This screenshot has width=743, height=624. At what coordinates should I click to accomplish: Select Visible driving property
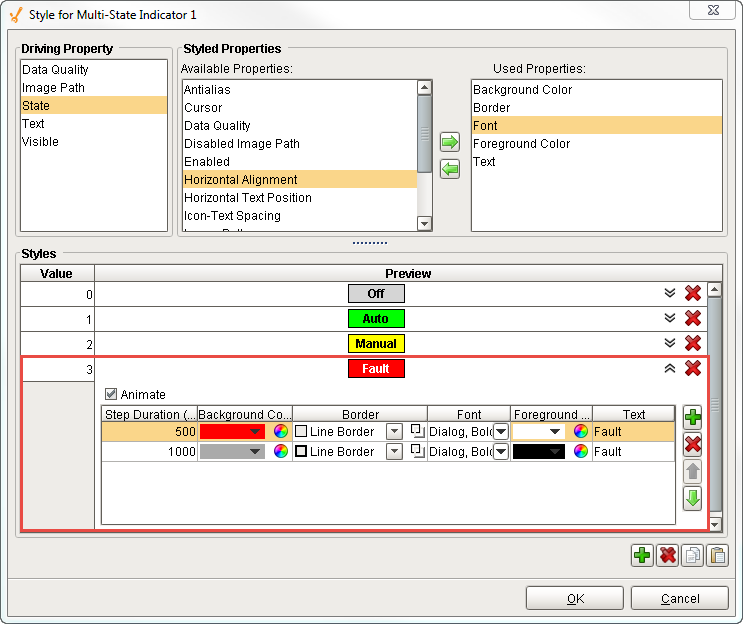click(94, 142)
